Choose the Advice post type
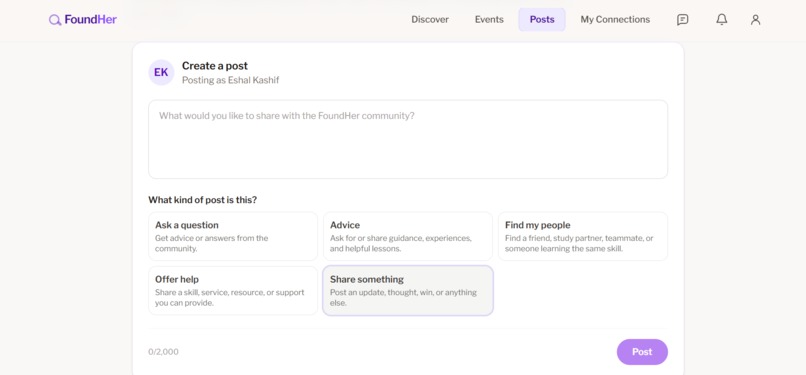Viewport: 806px width, 375px height. click(x=408, y=236)
